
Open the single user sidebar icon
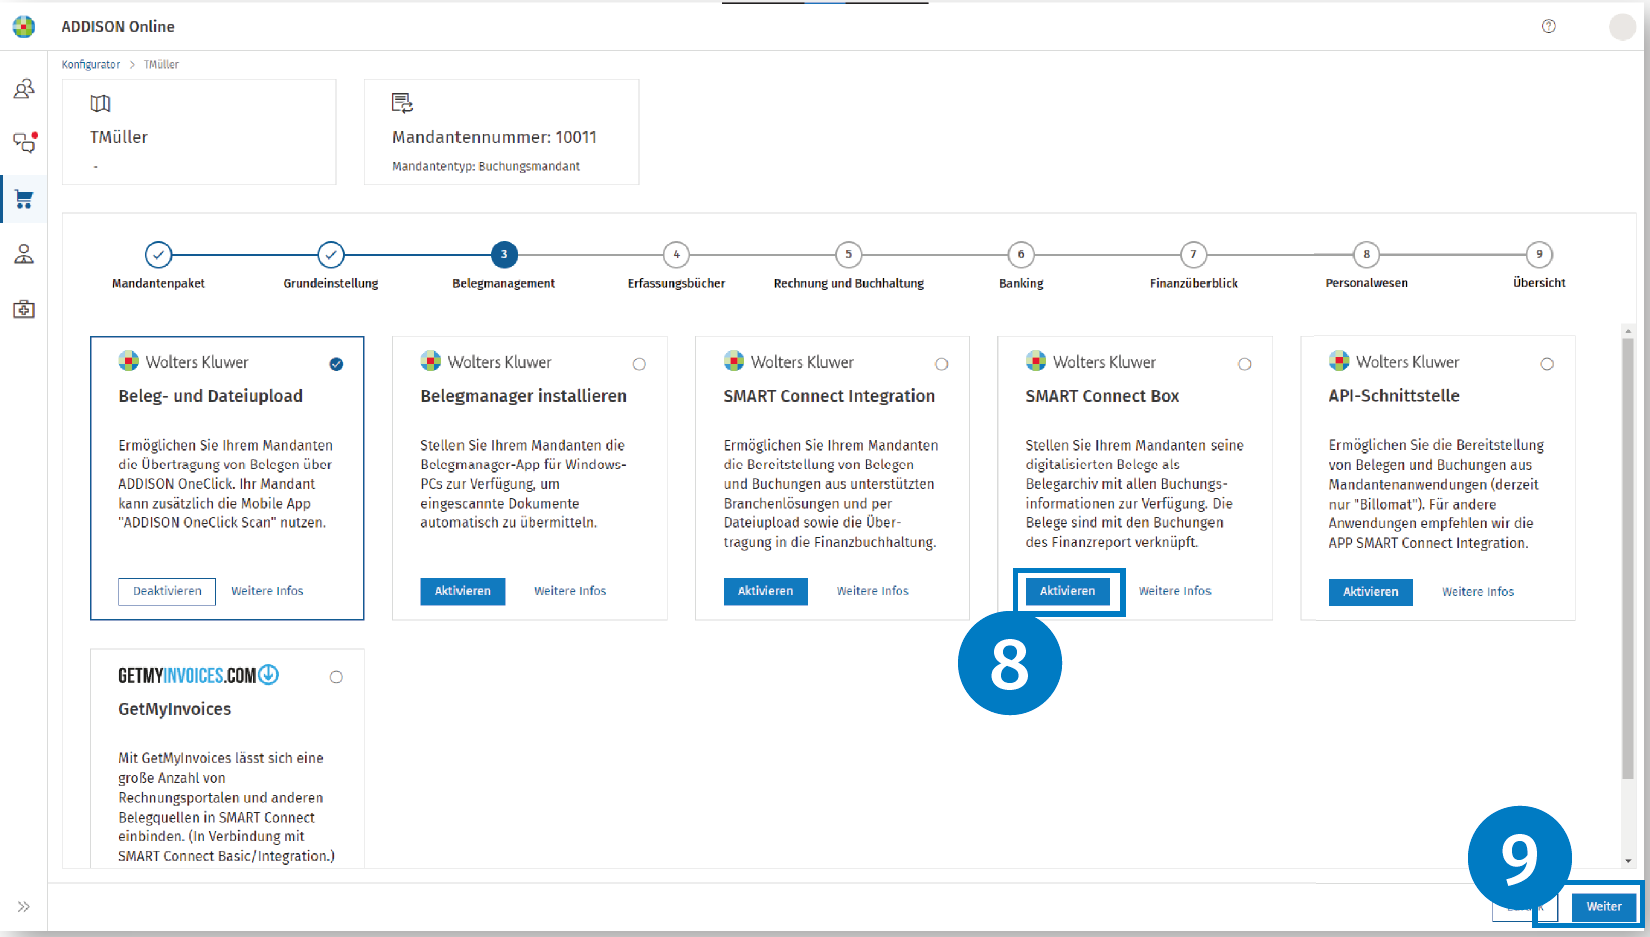(x=24, y=254)
